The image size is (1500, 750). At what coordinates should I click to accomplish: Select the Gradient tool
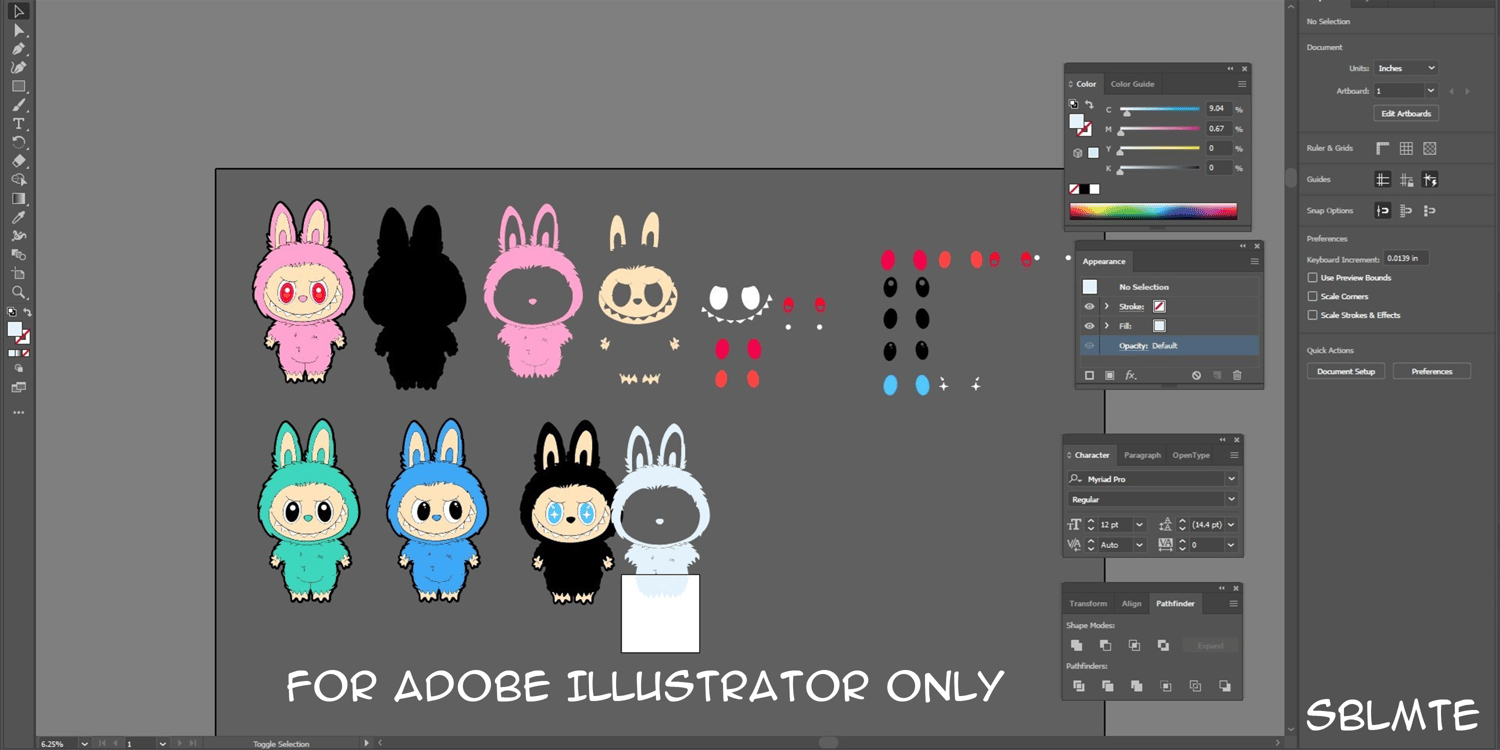click(18, 199)
